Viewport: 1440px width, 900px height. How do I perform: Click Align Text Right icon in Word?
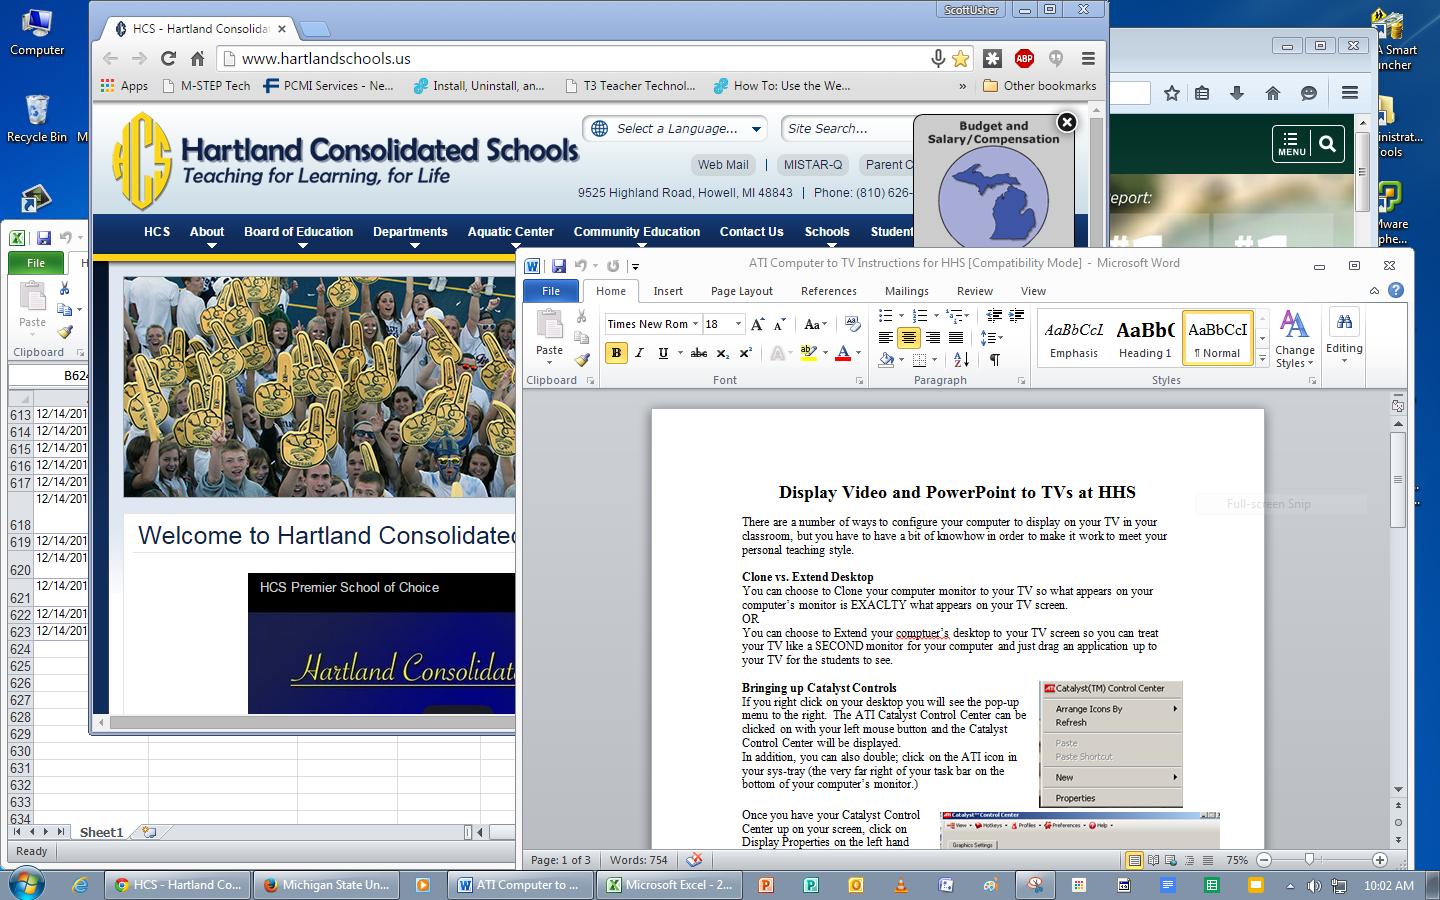coord(932,338)
